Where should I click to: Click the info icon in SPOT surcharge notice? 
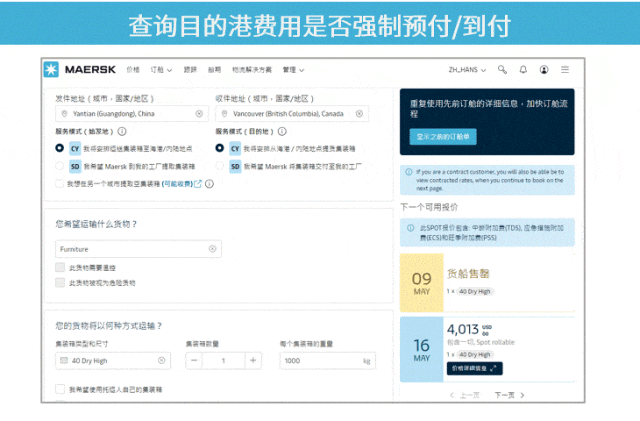tap(411, 228)
